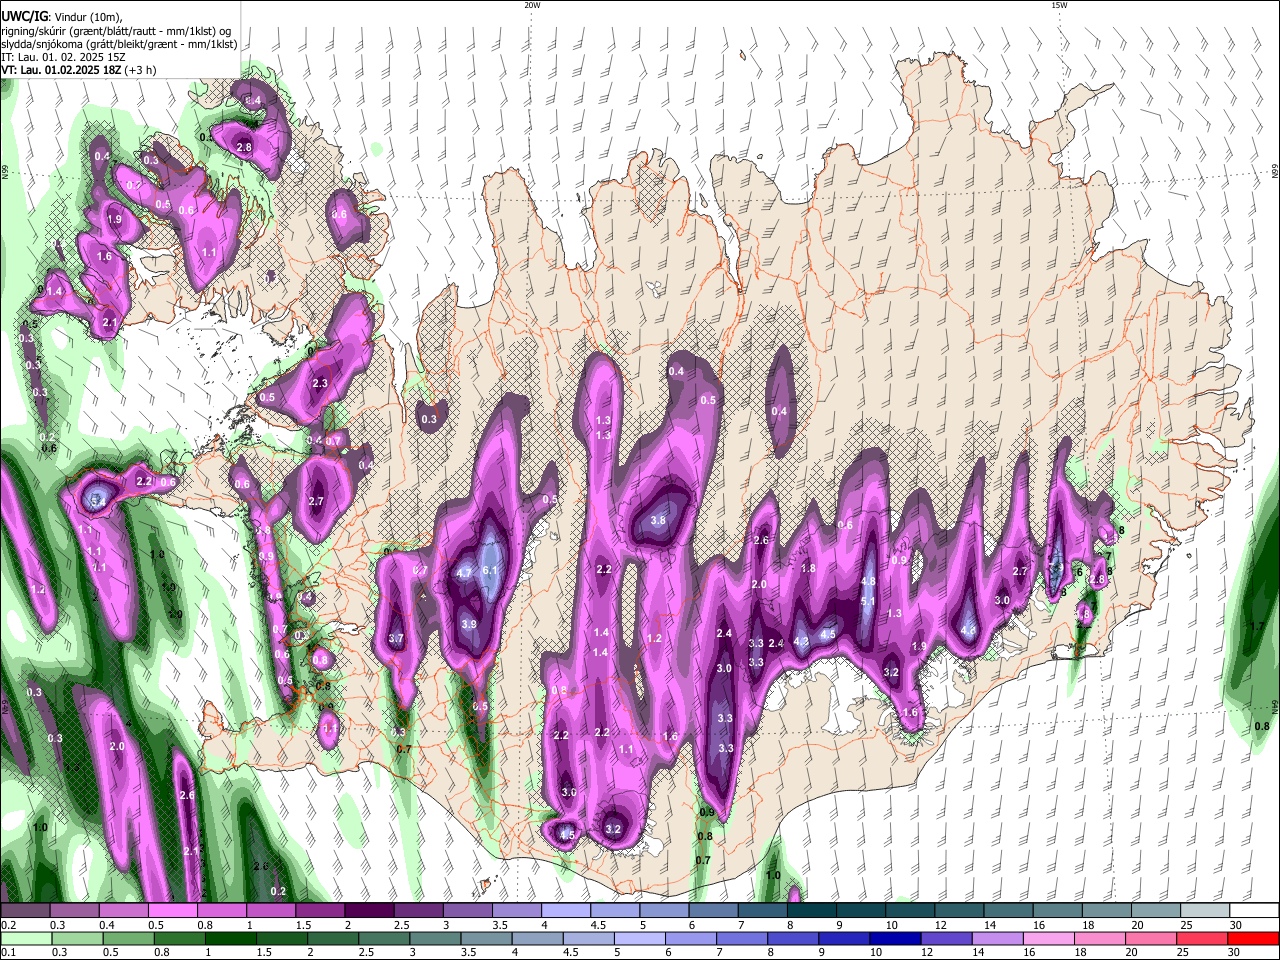Click the '5.1' precipitation value
Viewport: 1280px width, 960px height.
[x=868, y=601]
